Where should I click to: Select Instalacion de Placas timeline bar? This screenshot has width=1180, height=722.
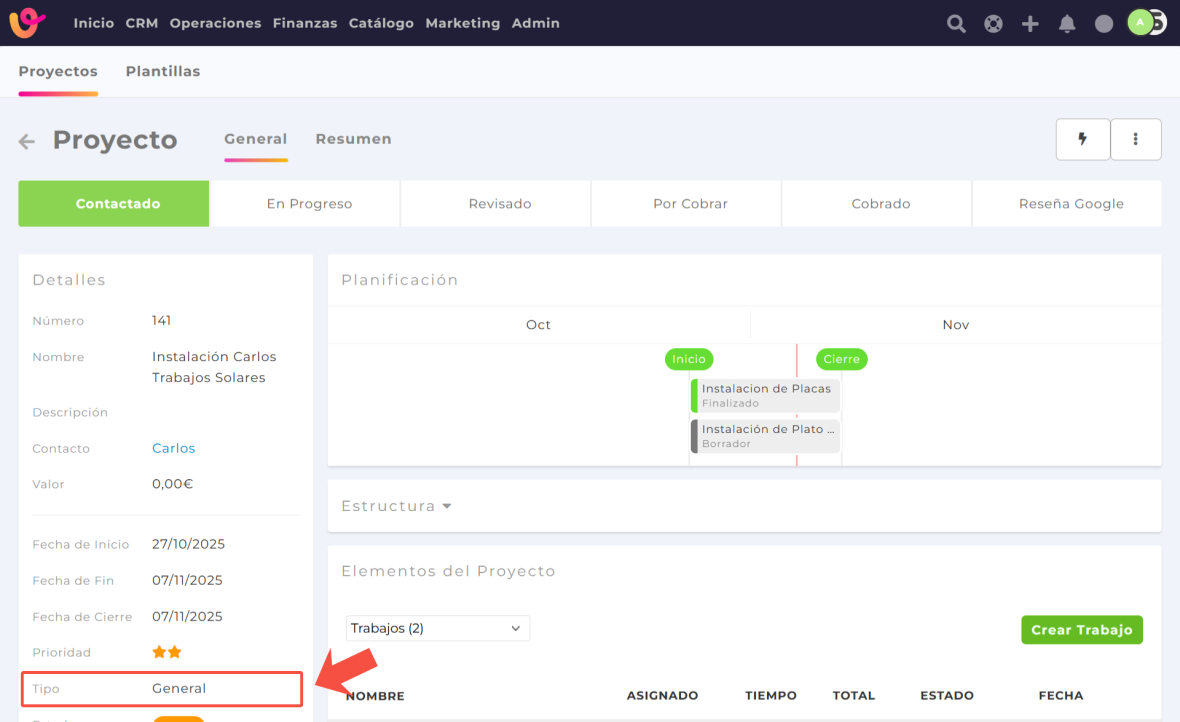point(766,396)
